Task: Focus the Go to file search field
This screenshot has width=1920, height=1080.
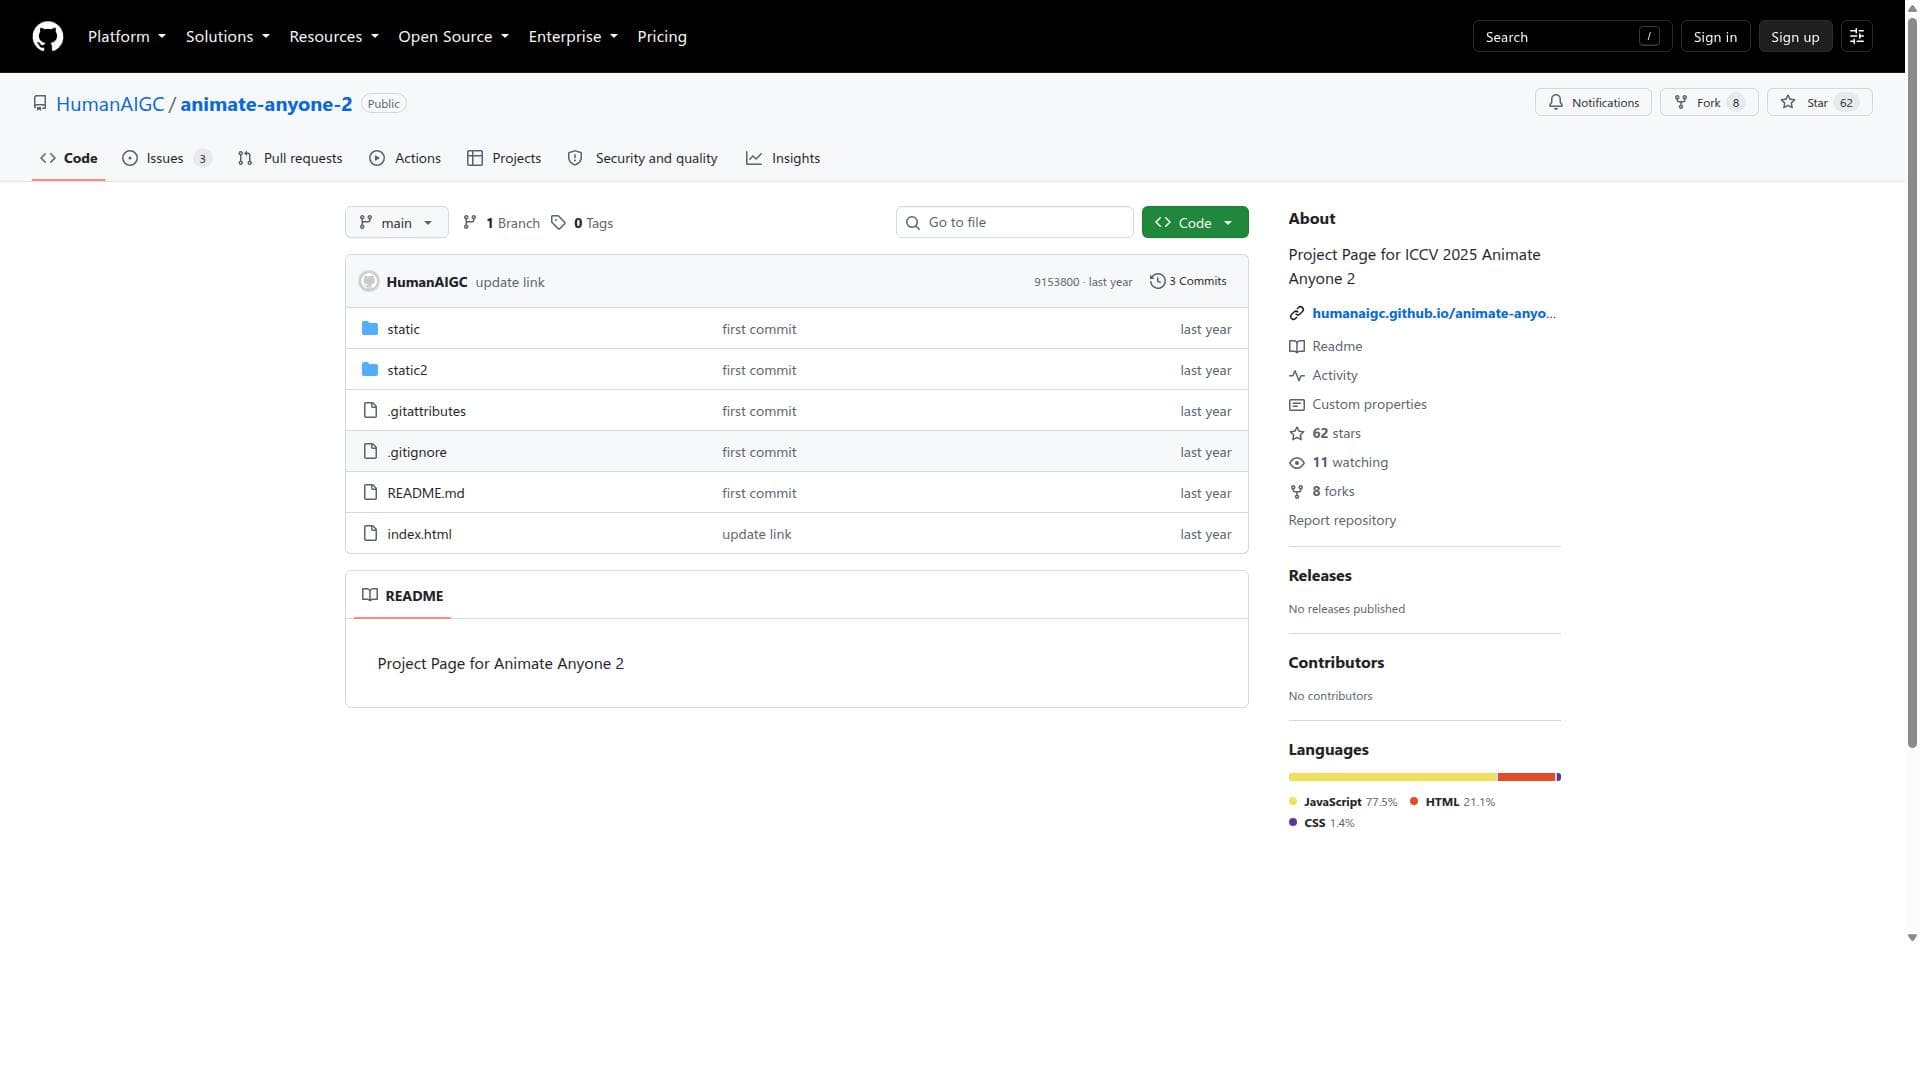Action: pyautogui.click(x=1014, y=223)
